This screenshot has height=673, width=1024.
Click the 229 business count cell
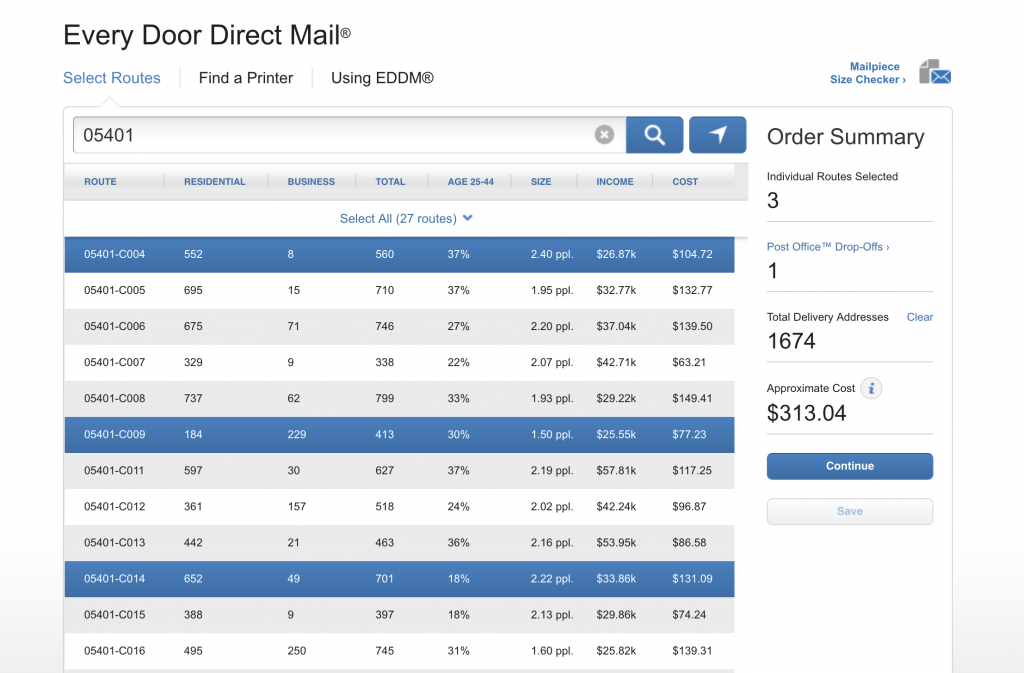pyautogui.click(x=296, y=435)
